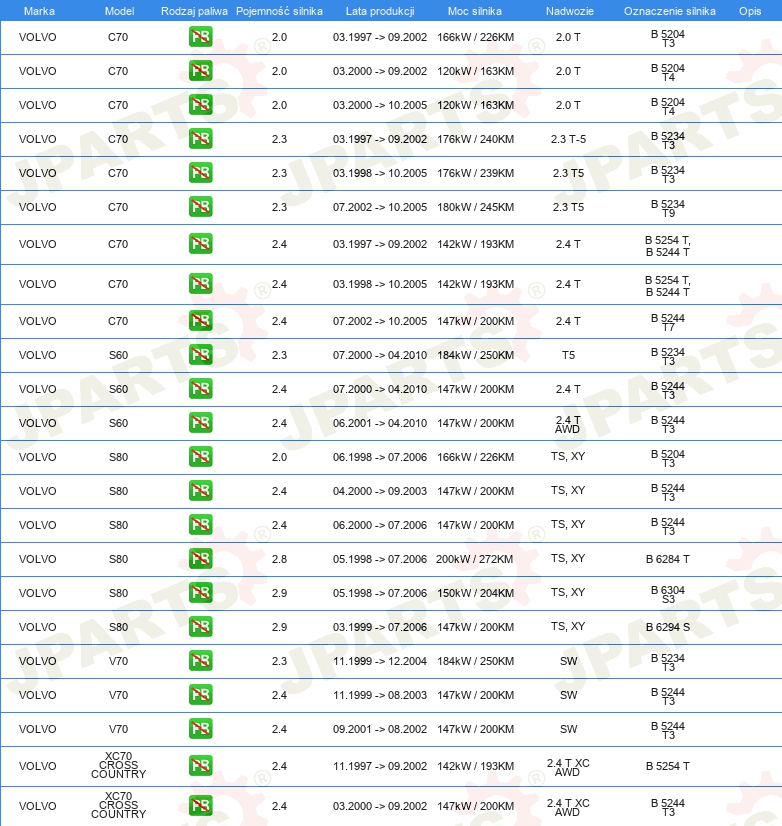The height and width of the screenshot is (826, 782).
Task: Click the Model column header
Action: (x=119, y=11)
